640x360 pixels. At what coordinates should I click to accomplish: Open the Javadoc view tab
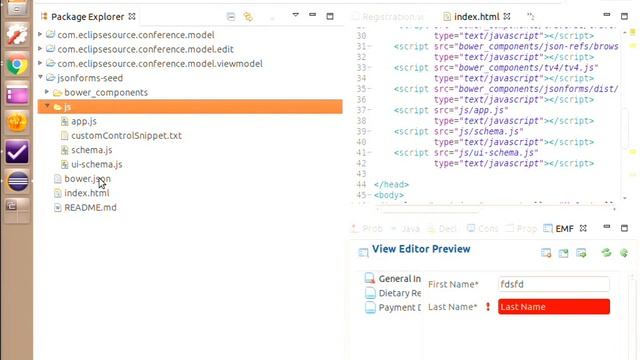coord(405,229)
